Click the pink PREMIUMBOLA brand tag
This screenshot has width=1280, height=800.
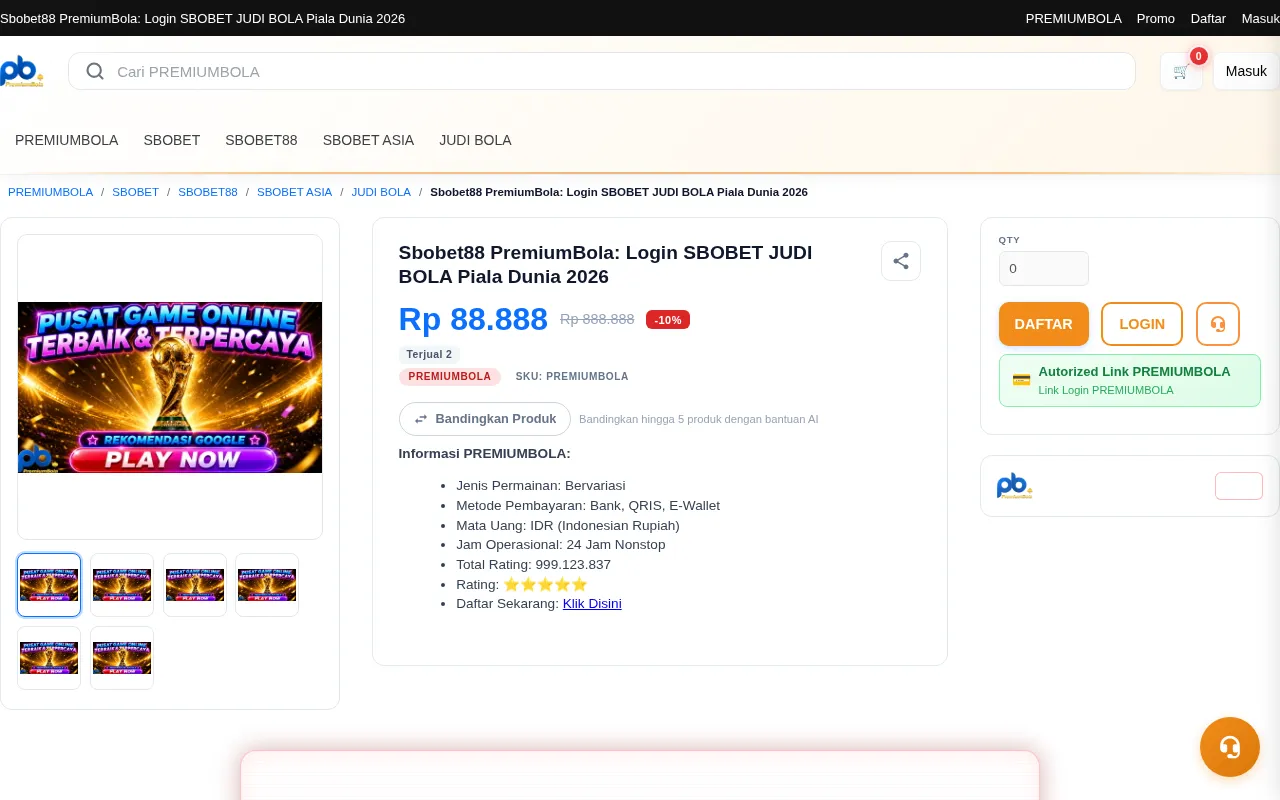(x=450, y=377)
